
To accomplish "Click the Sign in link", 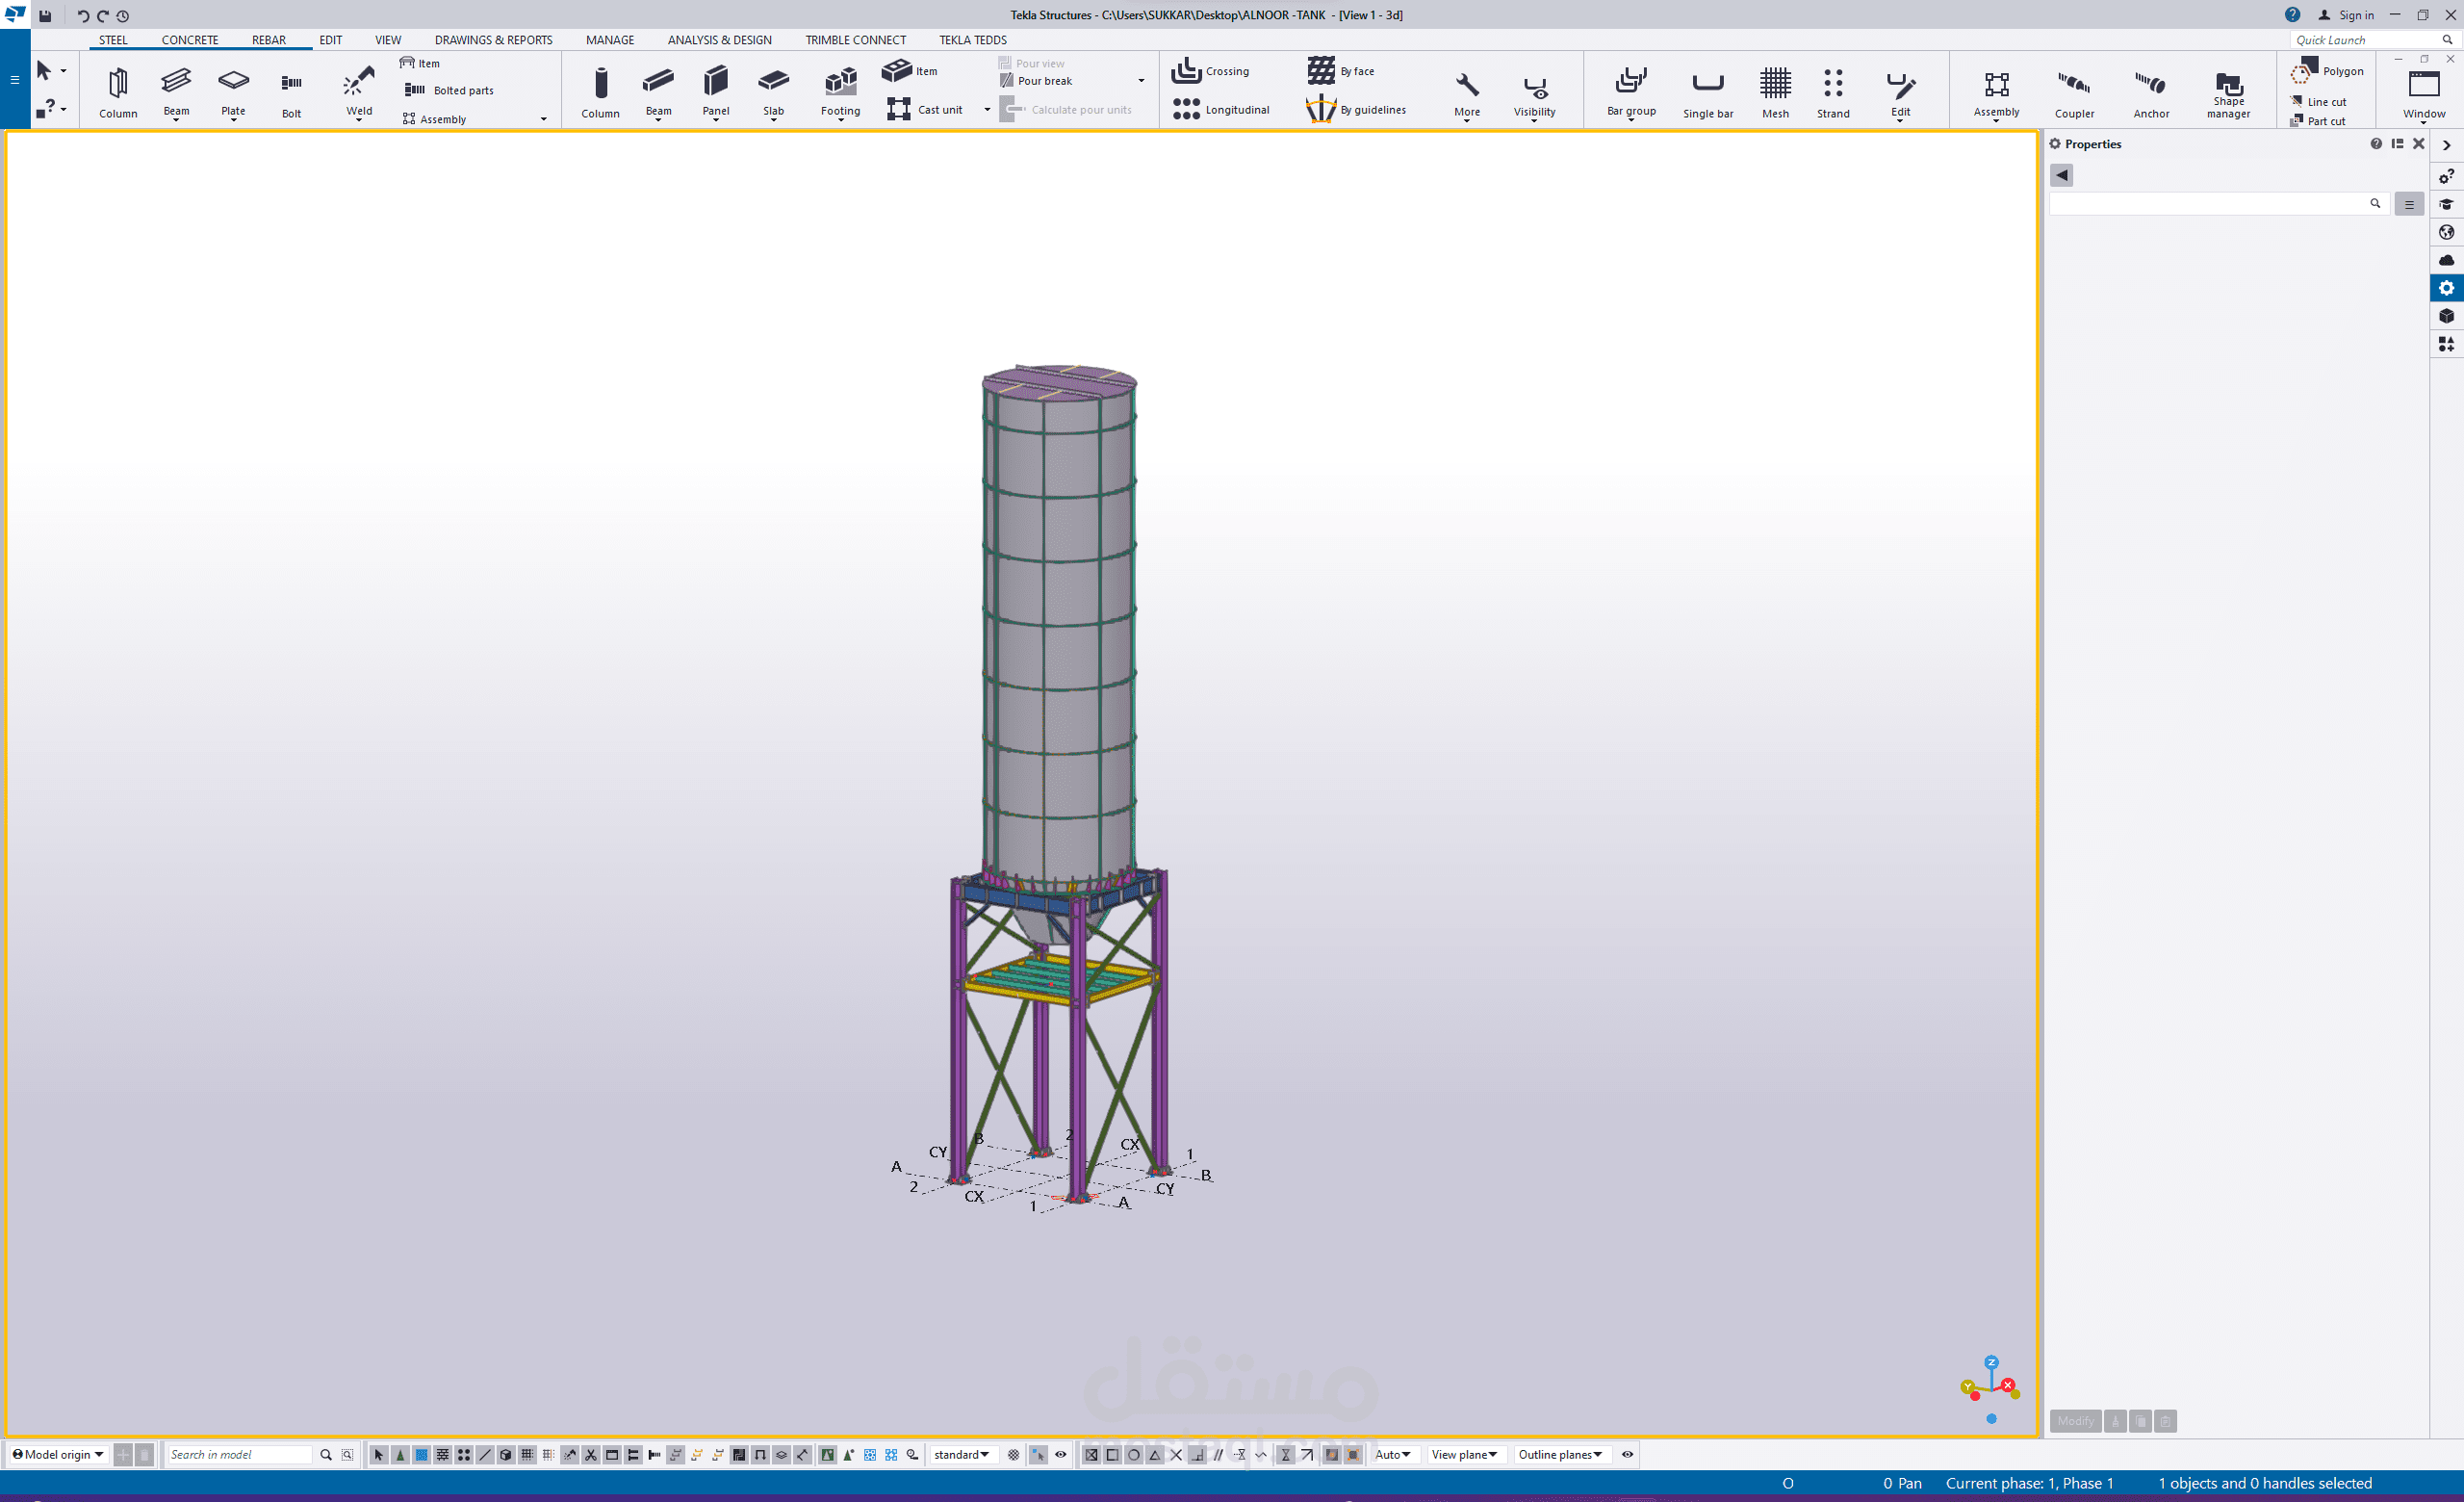I will 2355,15.
